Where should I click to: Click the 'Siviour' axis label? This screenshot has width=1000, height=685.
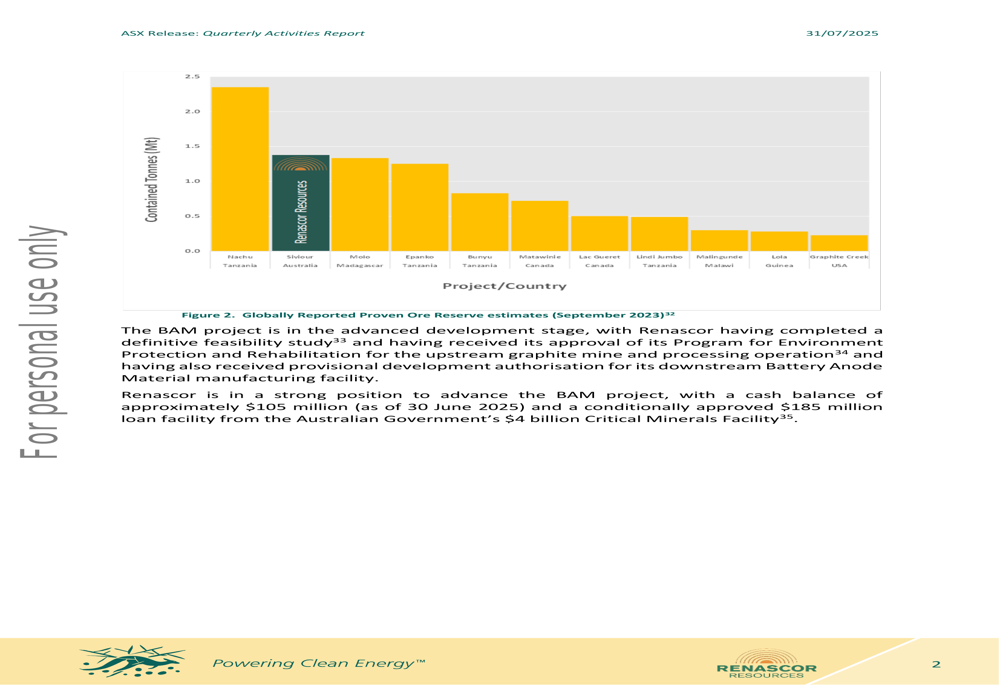click(300, 257)
